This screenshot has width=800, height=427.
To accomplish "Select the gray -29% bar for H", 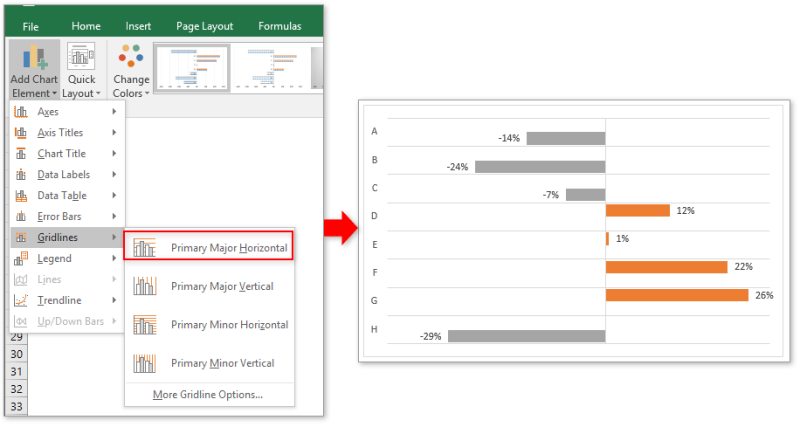I will (527, 336).
